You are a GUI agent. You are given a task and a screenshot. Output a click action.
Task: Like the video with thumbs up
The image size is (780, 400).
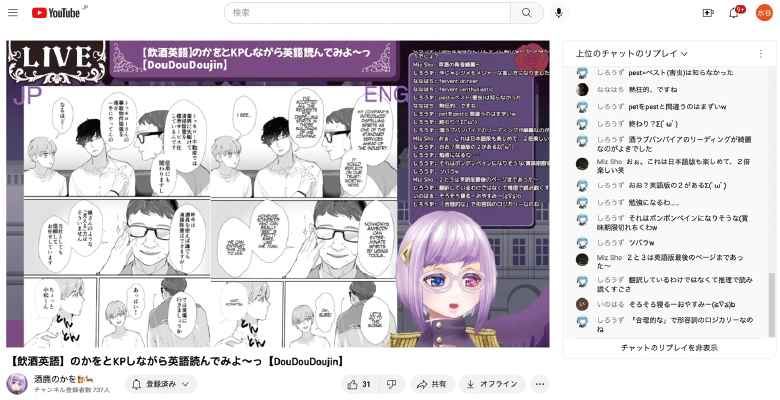tap(358, 384)
